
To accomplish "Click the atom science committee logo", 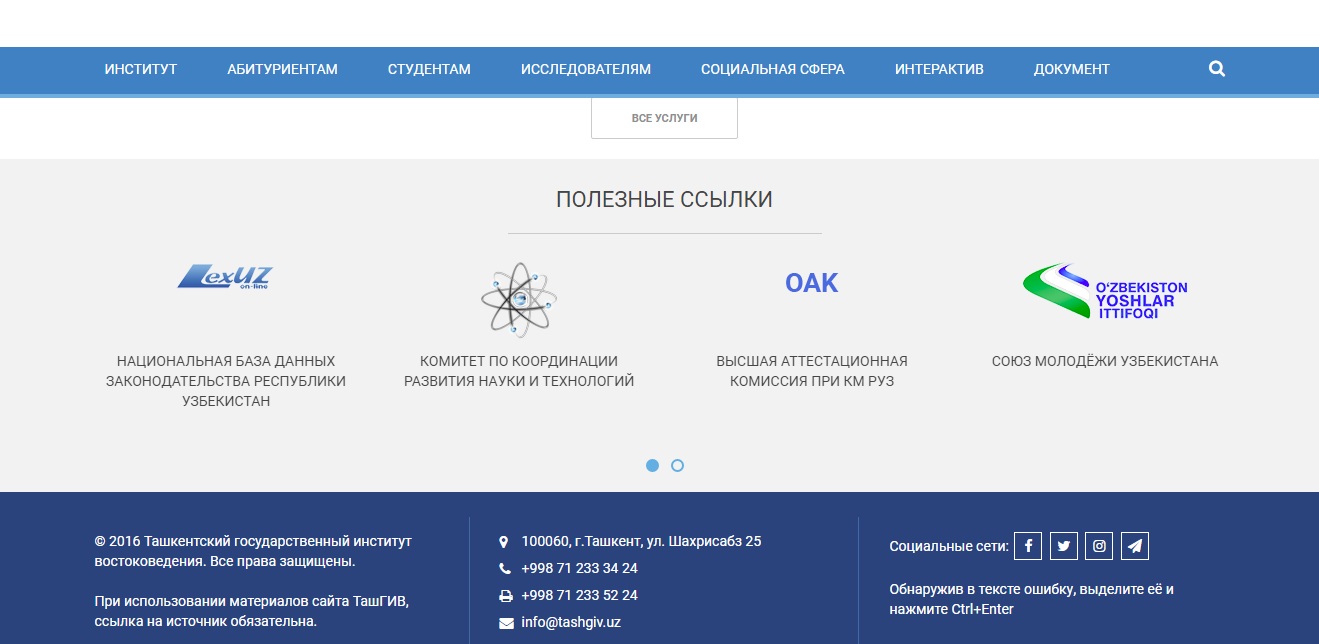I will [519, 299].
